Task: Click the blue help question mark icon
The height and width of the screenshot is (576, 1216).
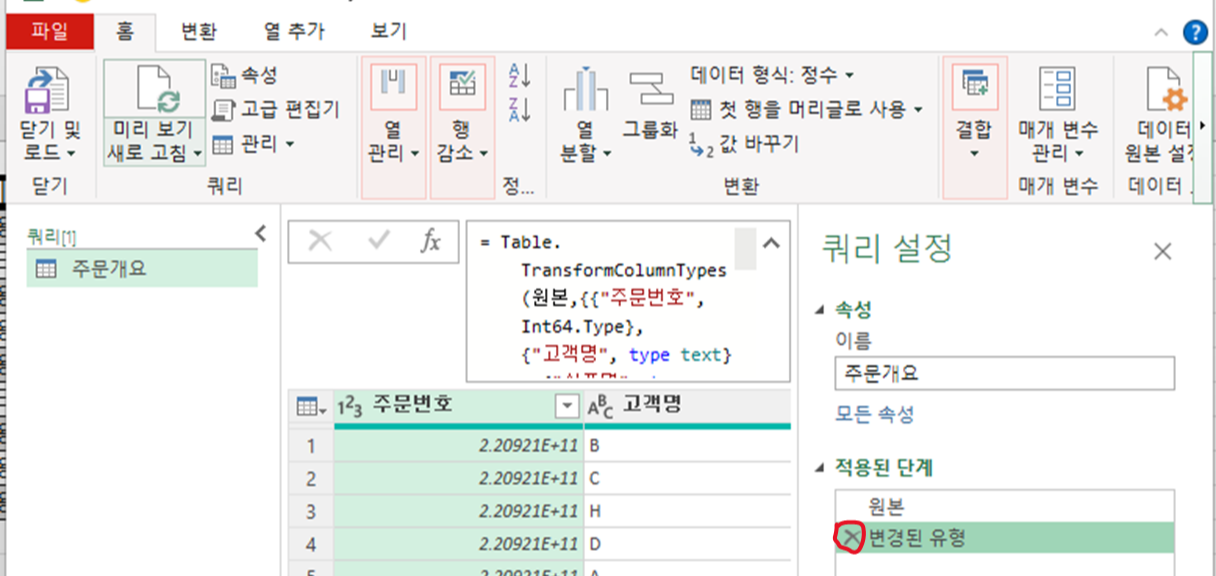Action: pos(1195,32)
